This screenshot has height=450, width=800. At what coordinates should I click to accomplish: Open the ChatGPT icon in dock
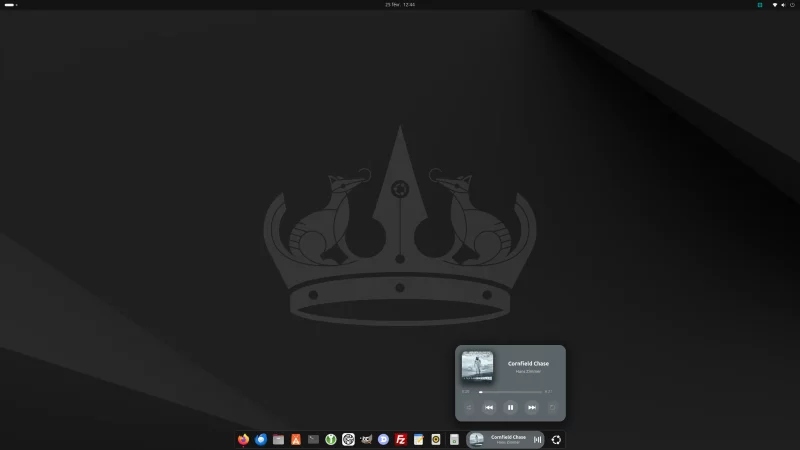pyautogui.click(x=348, y=439)
